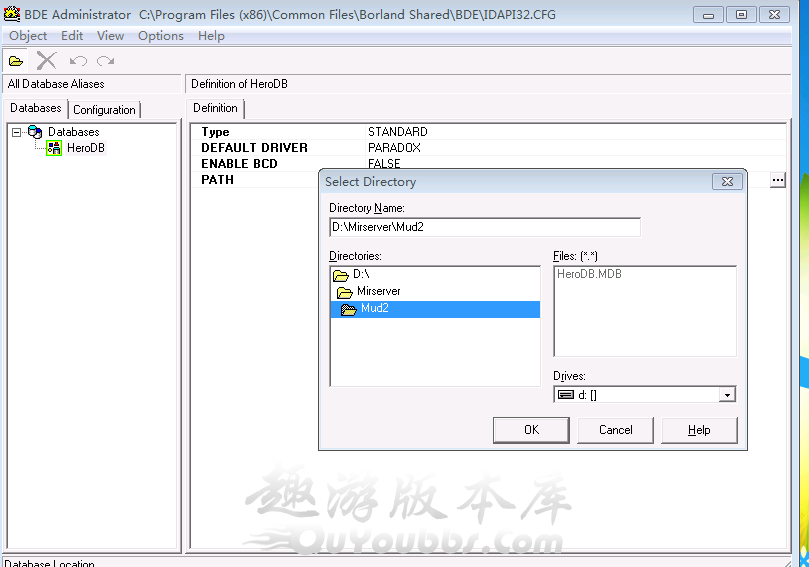Select D:\ in the Directories list
The width and height of the screenshot is (809, 567).
tap(361, 274)
